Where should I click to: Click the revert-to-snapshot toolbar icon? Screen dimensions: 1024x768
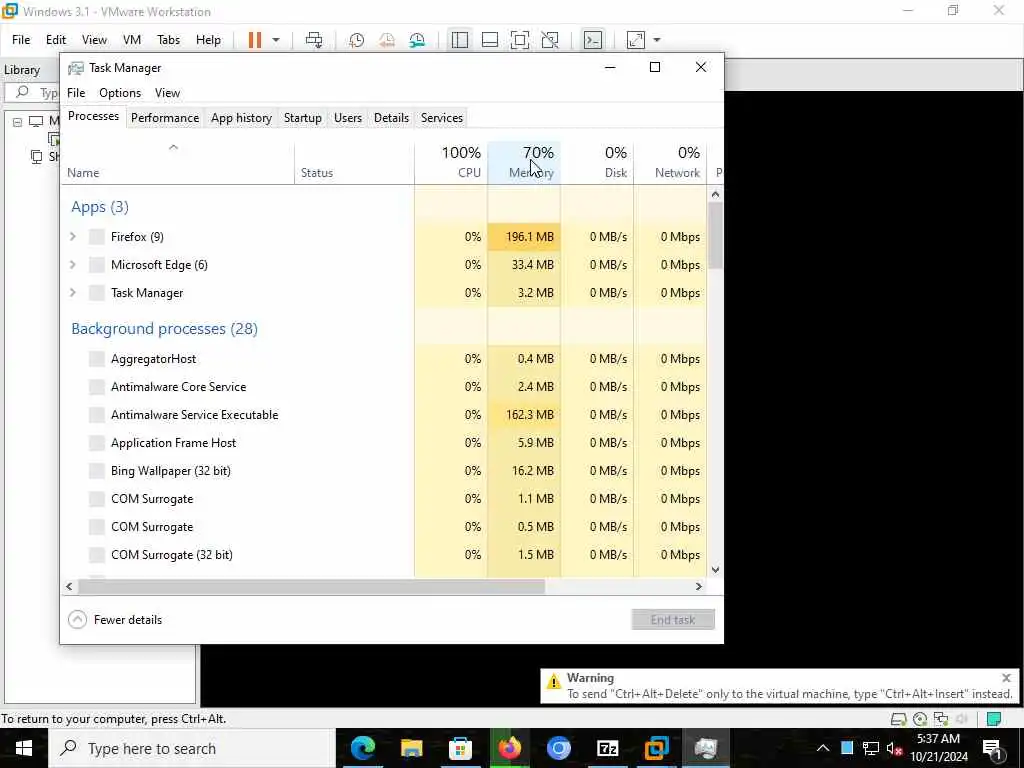pyautogui.click(x=387, y=40)
